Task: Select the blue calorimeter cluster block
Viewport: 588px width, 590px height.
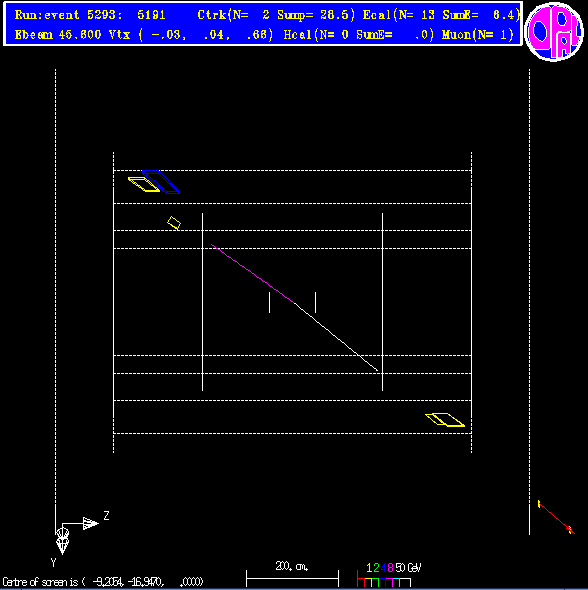Action: (161, 182)
